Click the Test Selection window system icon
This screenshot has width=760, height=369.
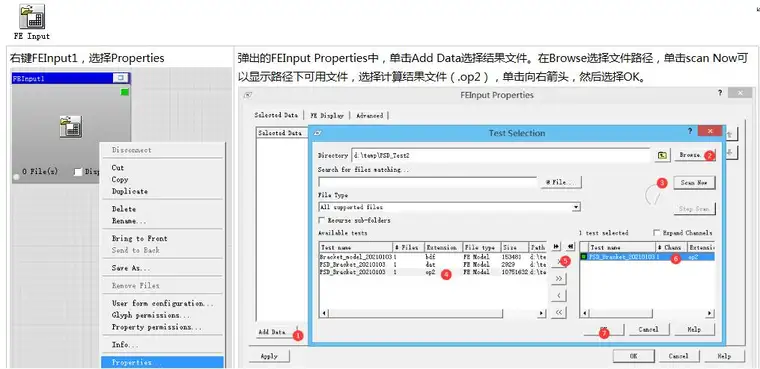[317, 133]
